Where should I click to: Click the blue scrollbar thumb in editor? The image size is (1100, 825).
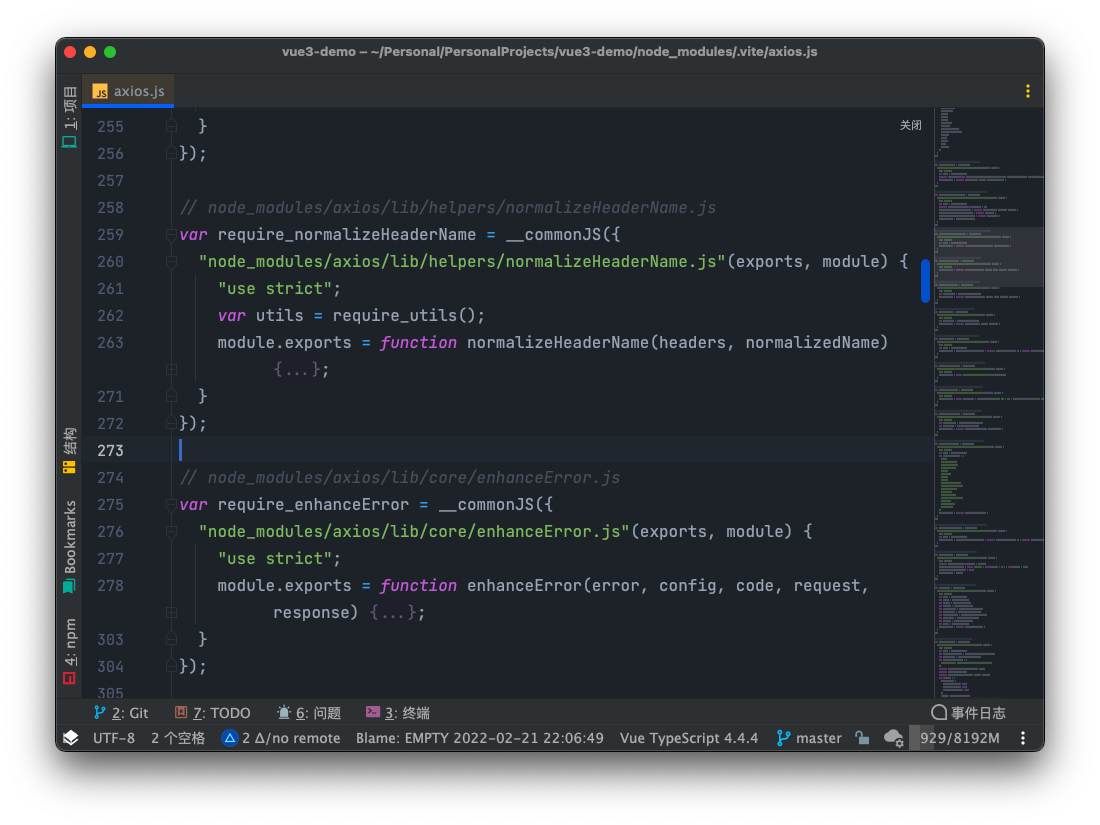tap(925, 281)
